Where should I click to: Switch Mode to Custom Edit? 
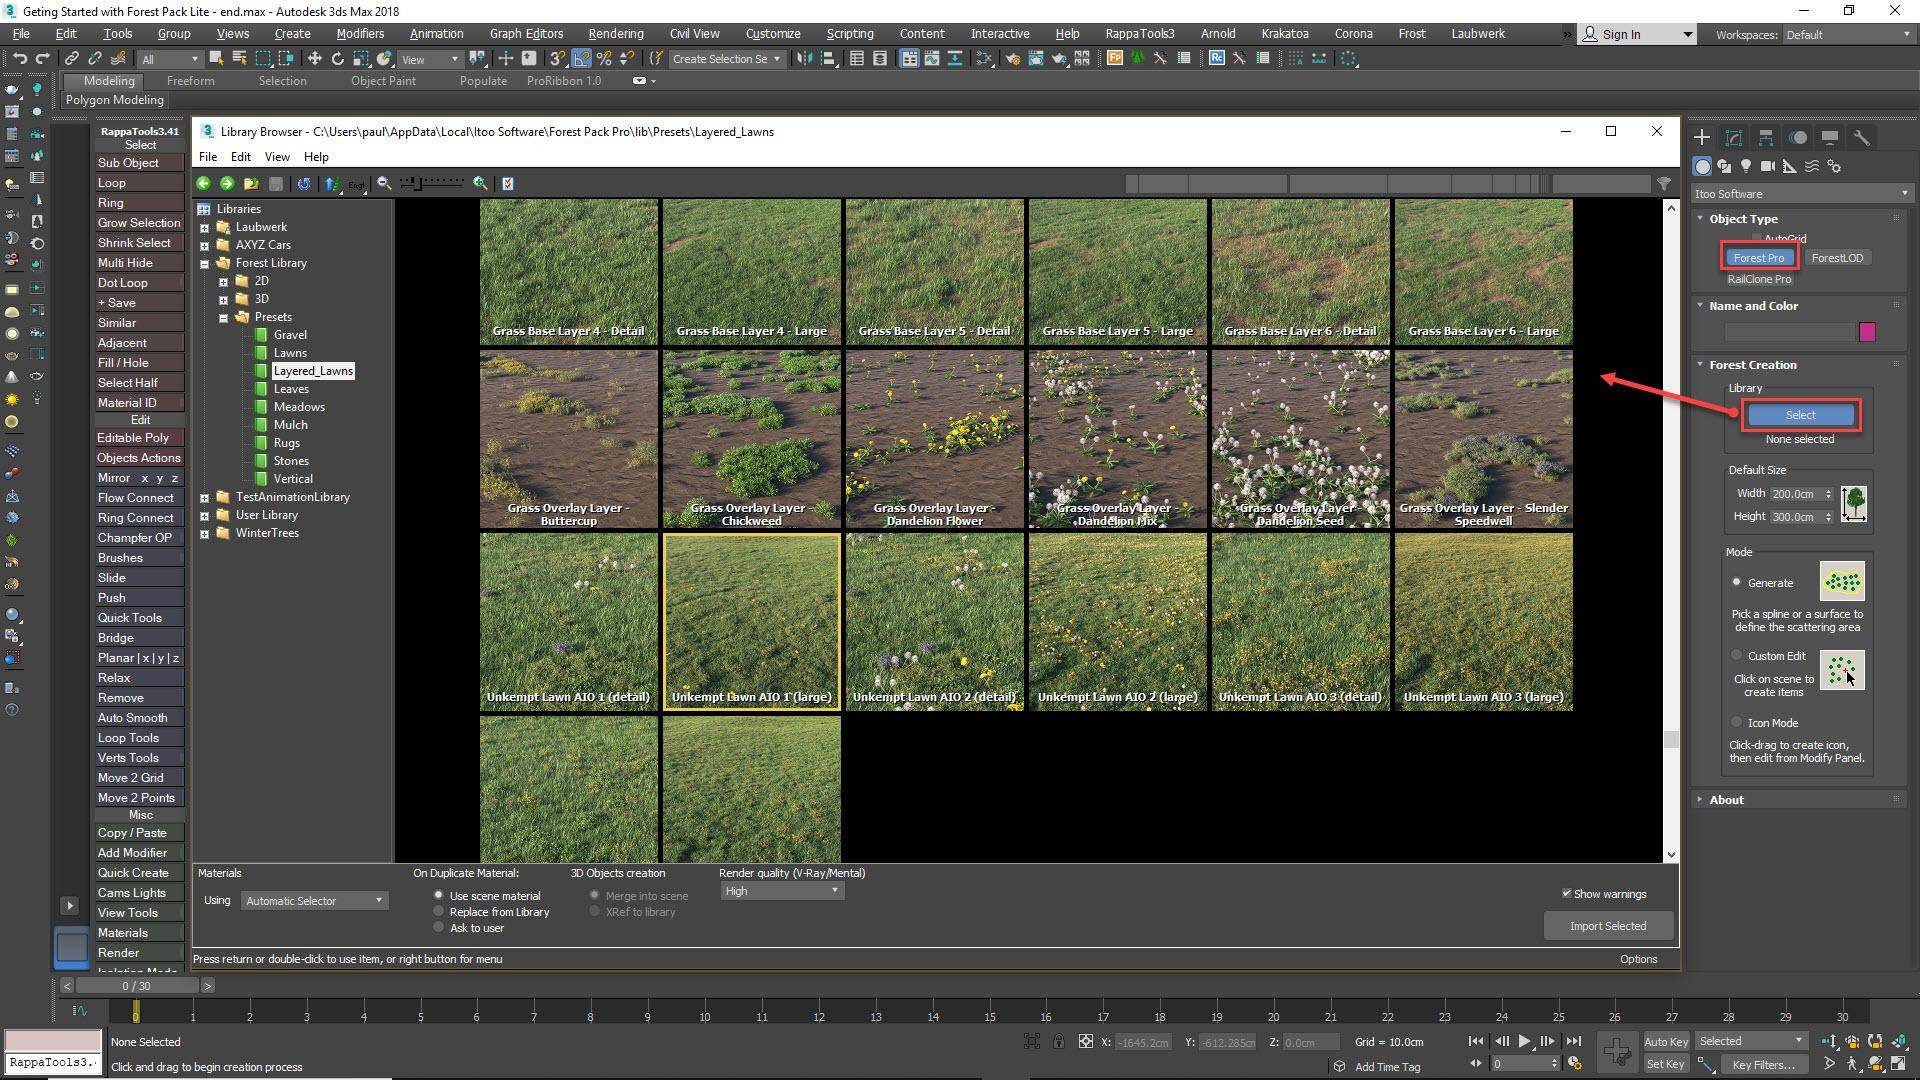(1737, 655)
